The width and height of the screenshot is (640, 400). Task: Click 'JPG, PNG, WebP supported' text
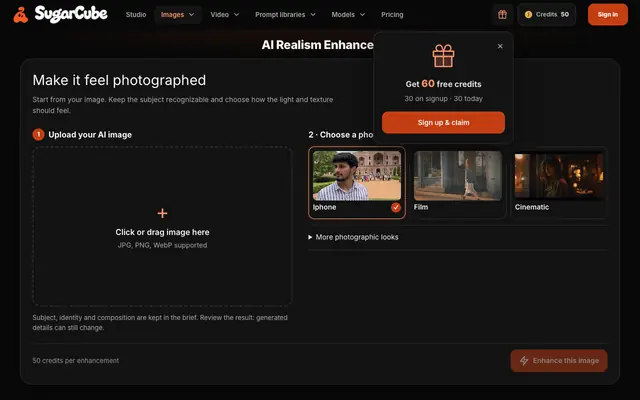click(x=162, y=245)
